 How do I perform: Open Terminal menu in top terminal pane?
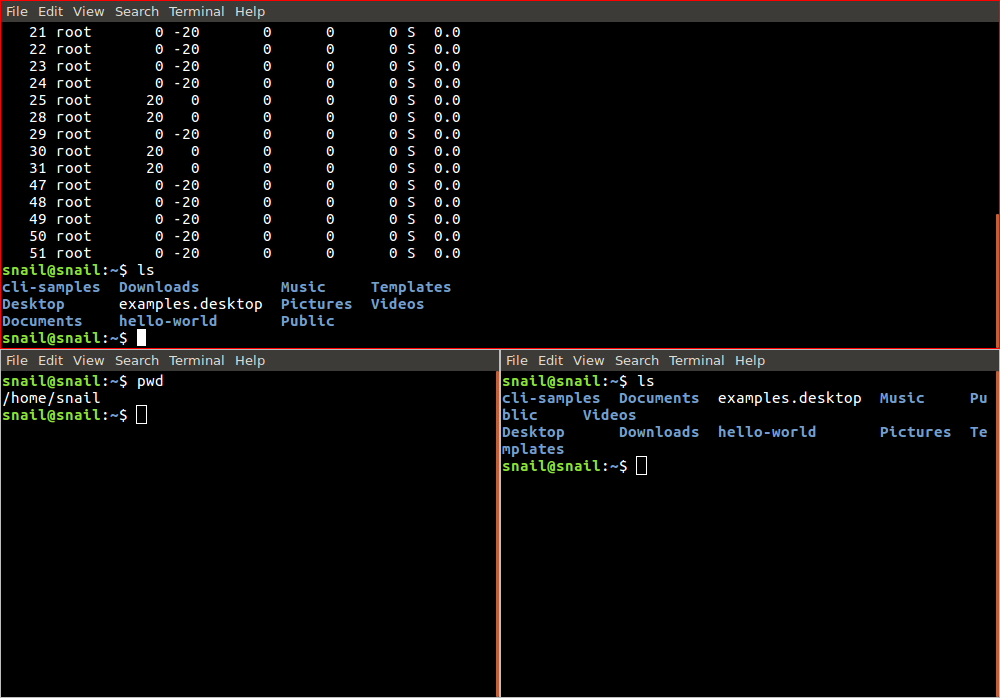click(x=196, y=12)
